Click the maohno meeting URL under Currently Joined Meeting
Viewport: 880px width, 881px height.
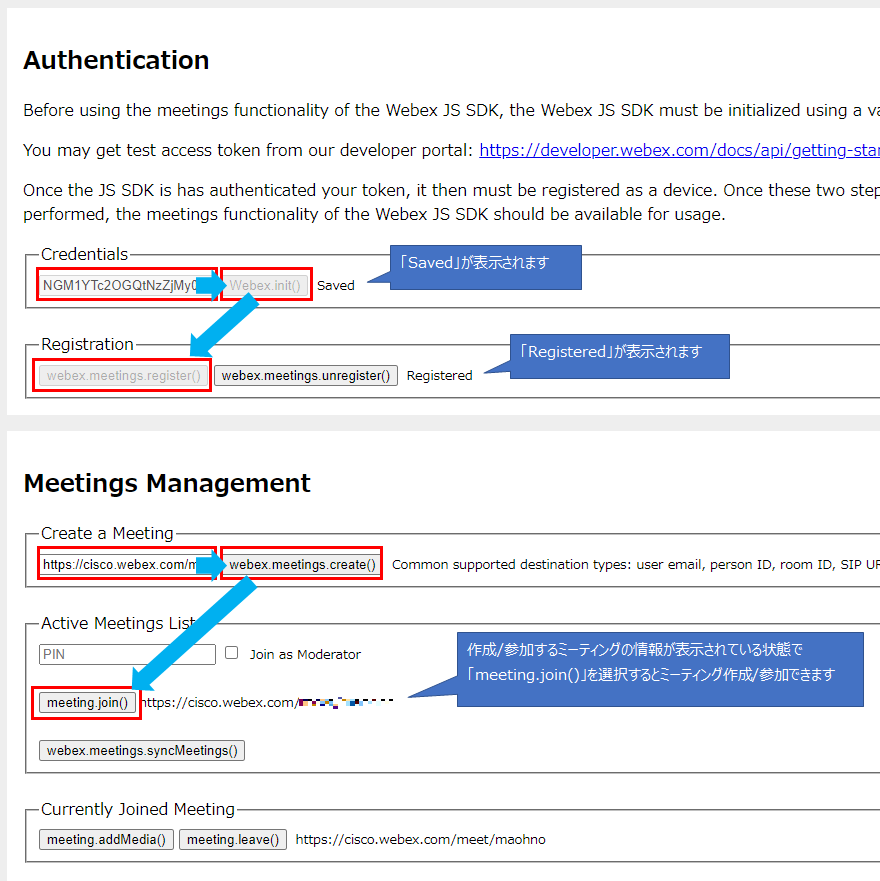click(x=420, y=840)
